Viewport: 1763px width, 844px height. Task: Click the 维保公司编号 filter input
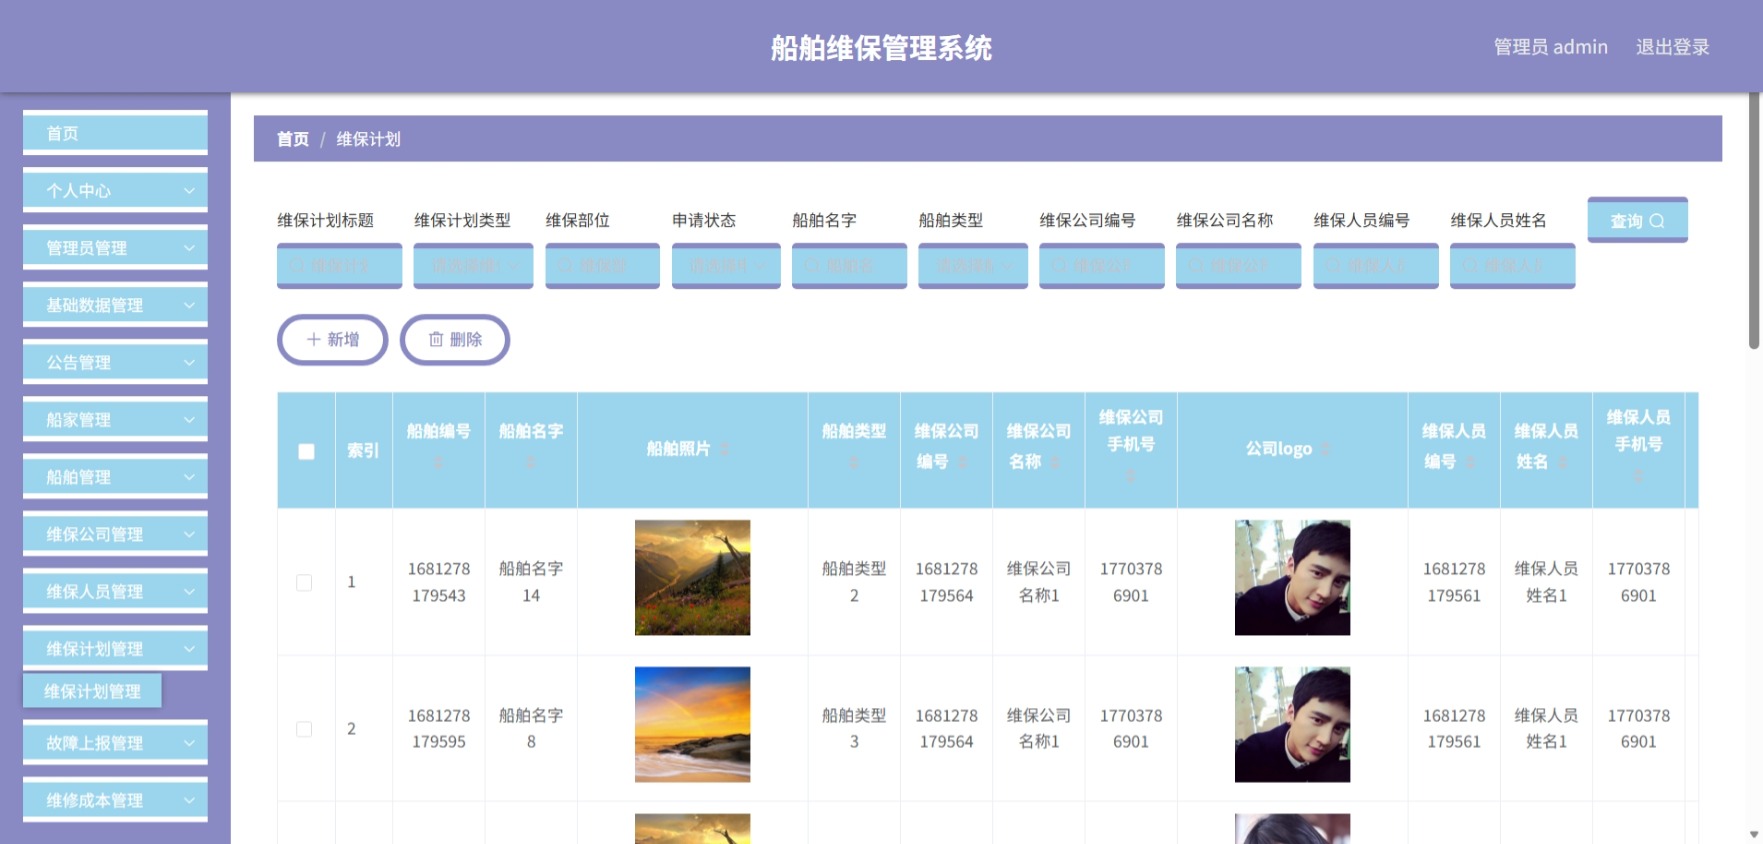coord(1101,266)
